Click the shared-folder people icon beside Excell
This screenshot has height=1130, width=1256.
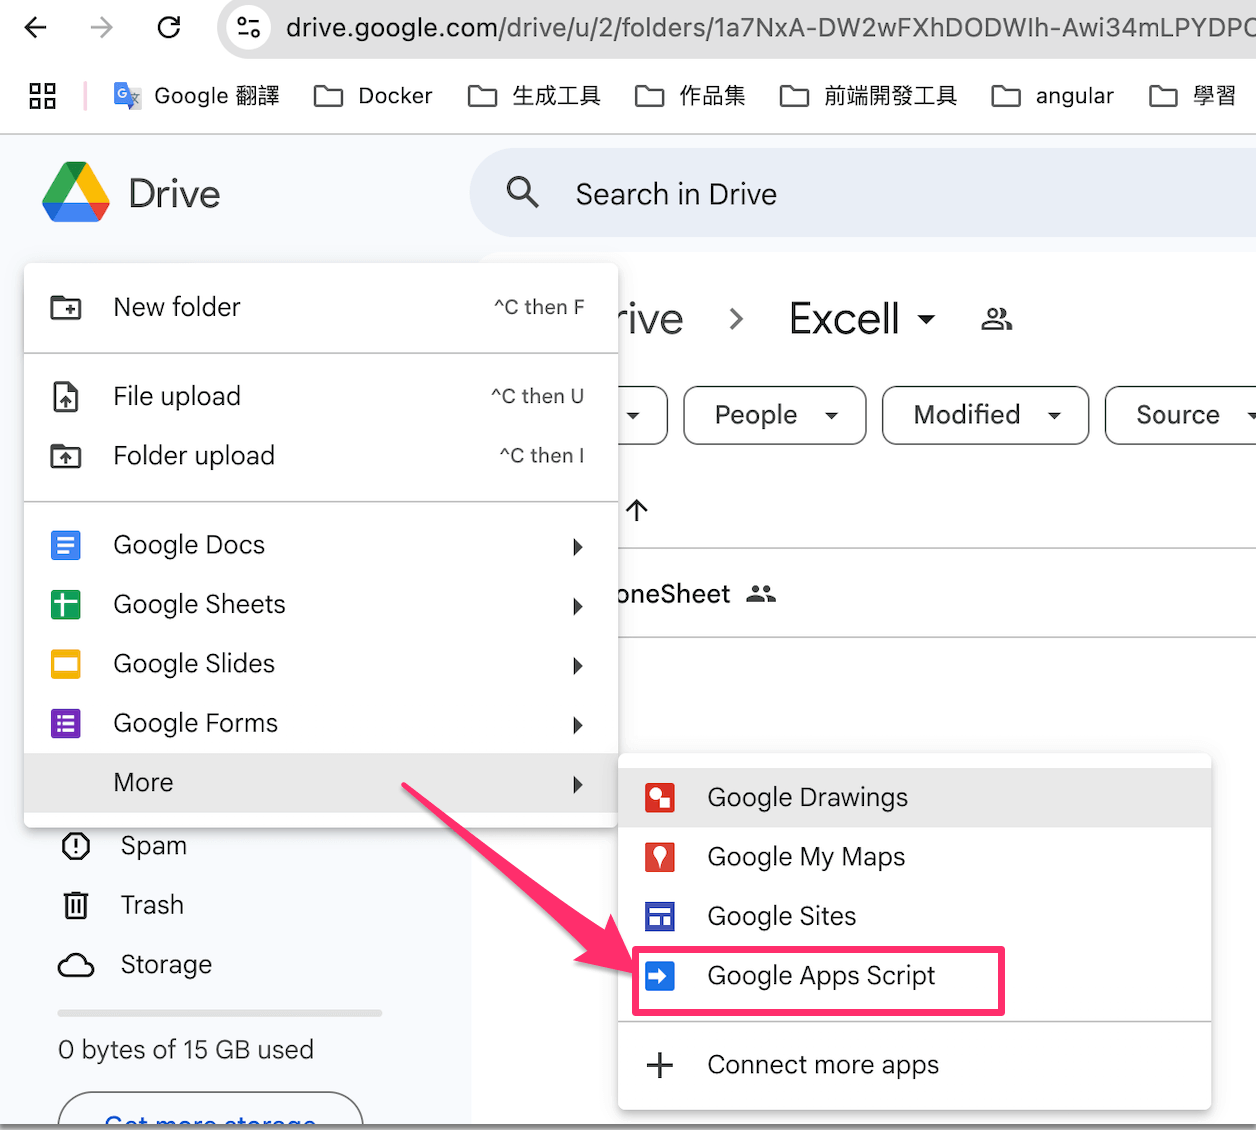pos(996,319)
